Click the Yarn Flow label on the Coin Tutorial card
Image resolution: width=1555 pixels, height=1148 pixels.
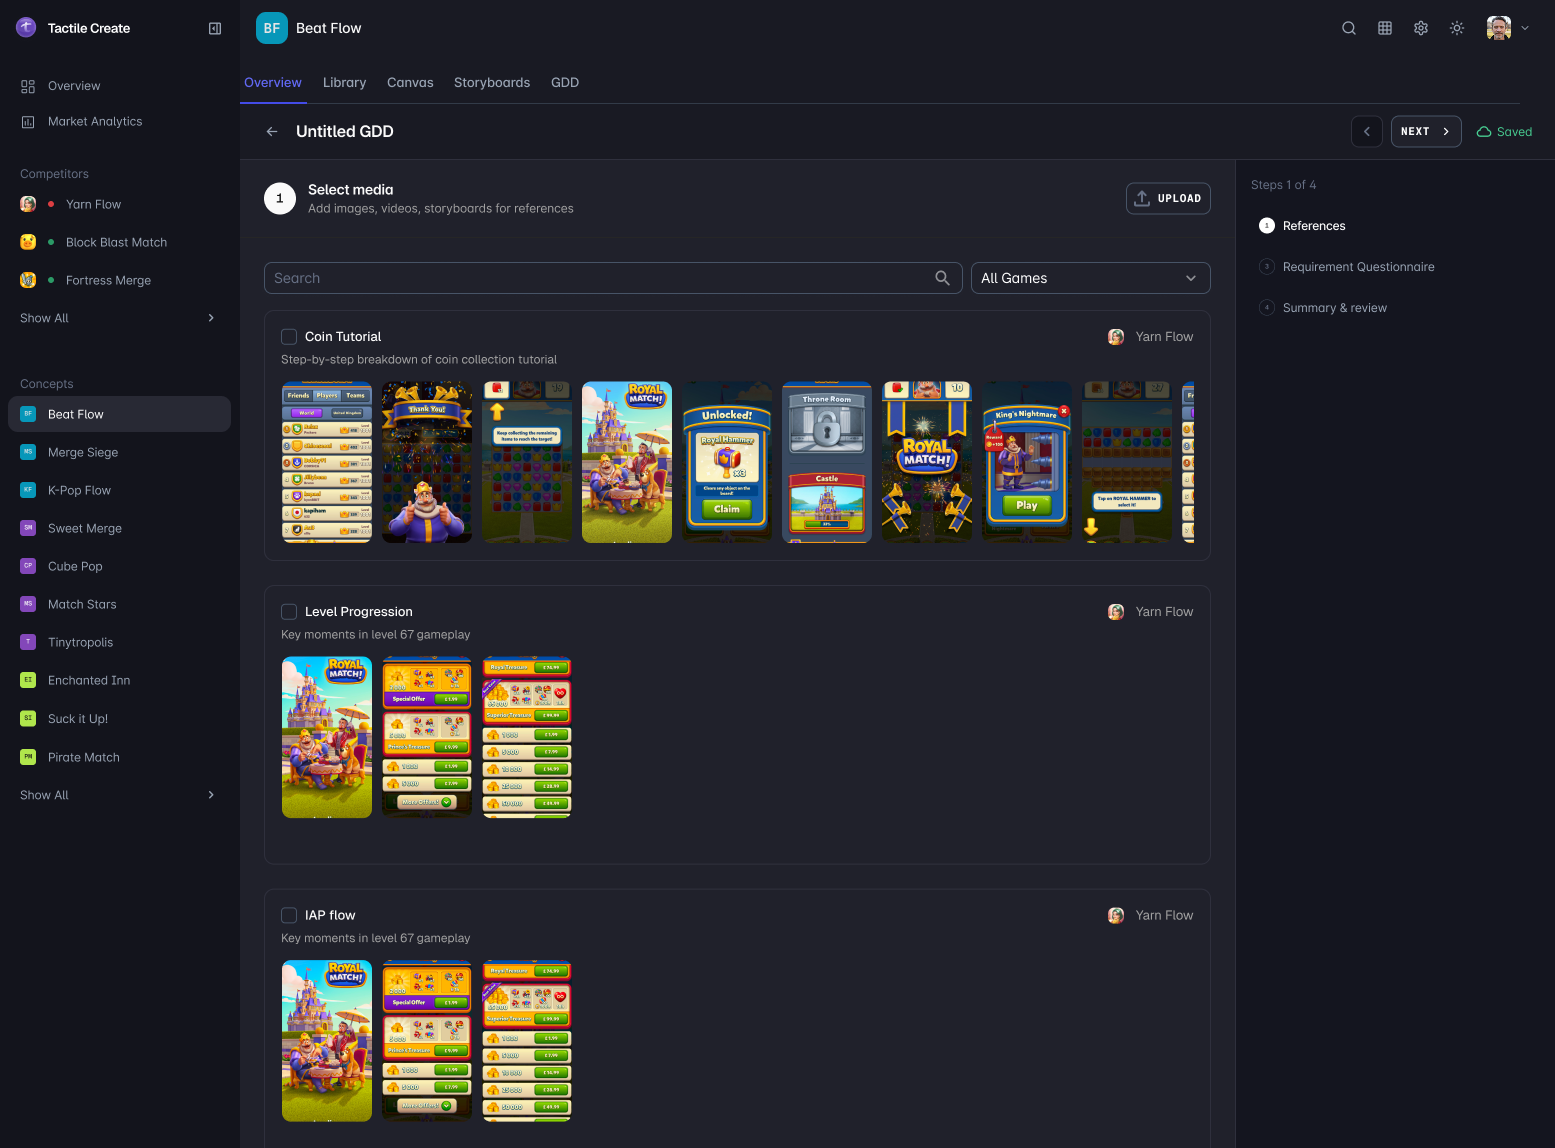(1164, 337)
